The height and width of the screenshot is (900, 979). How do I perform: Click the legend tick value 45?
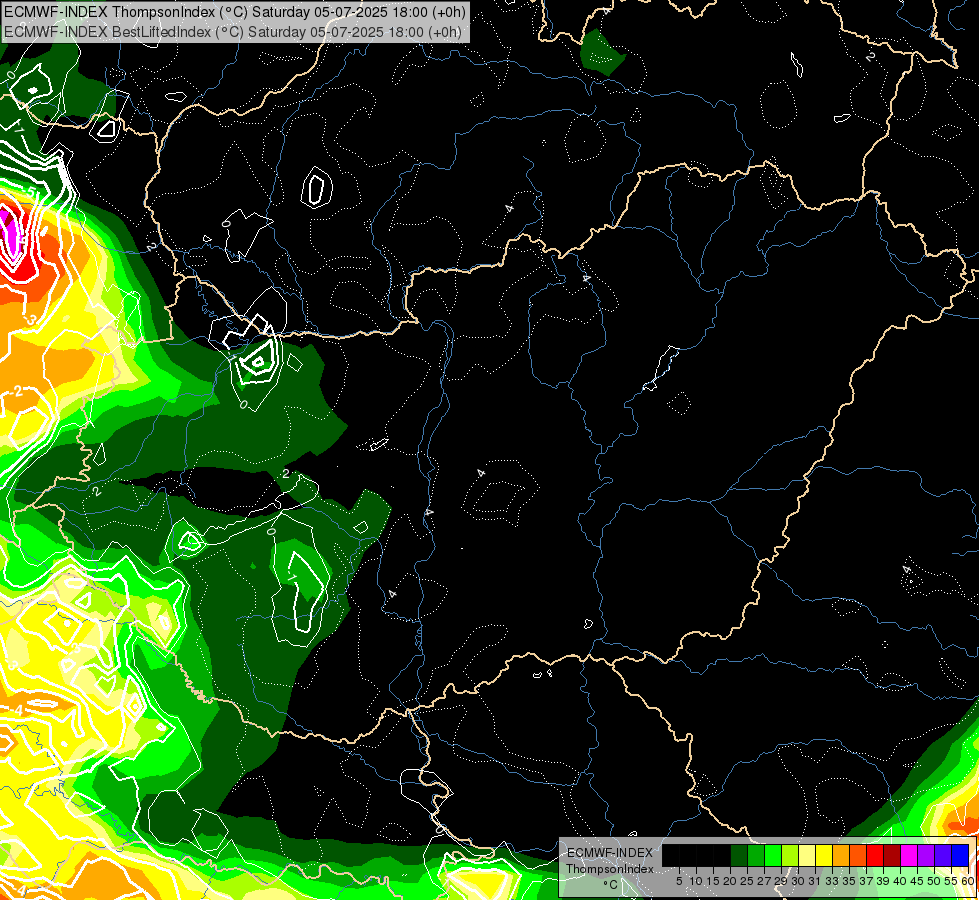pos(917,881)
